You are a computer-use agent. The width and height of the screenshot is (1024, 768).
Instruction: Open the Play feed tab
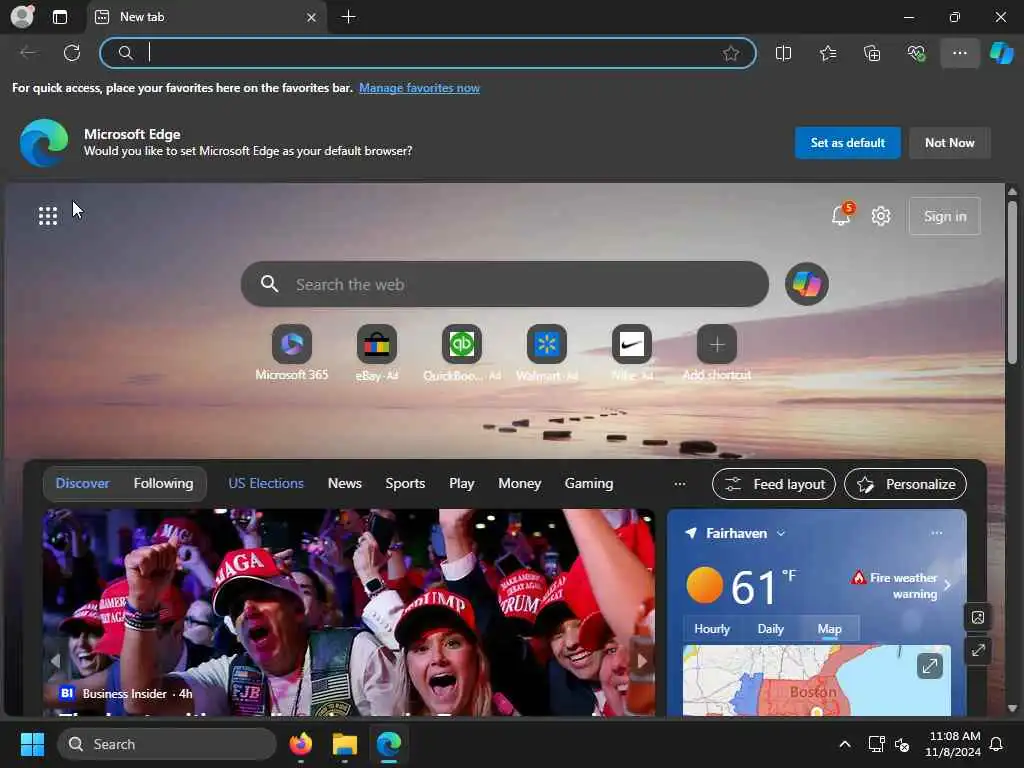(462, 484)
